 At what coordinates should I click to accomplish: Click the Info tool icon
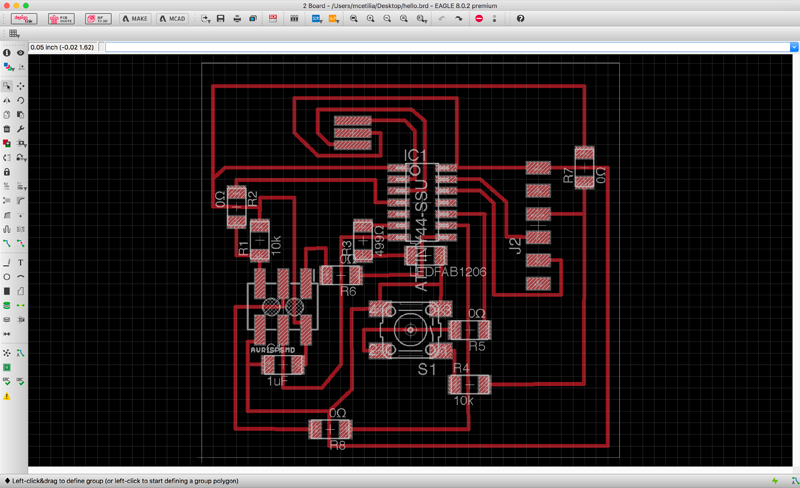click(7, 53)
